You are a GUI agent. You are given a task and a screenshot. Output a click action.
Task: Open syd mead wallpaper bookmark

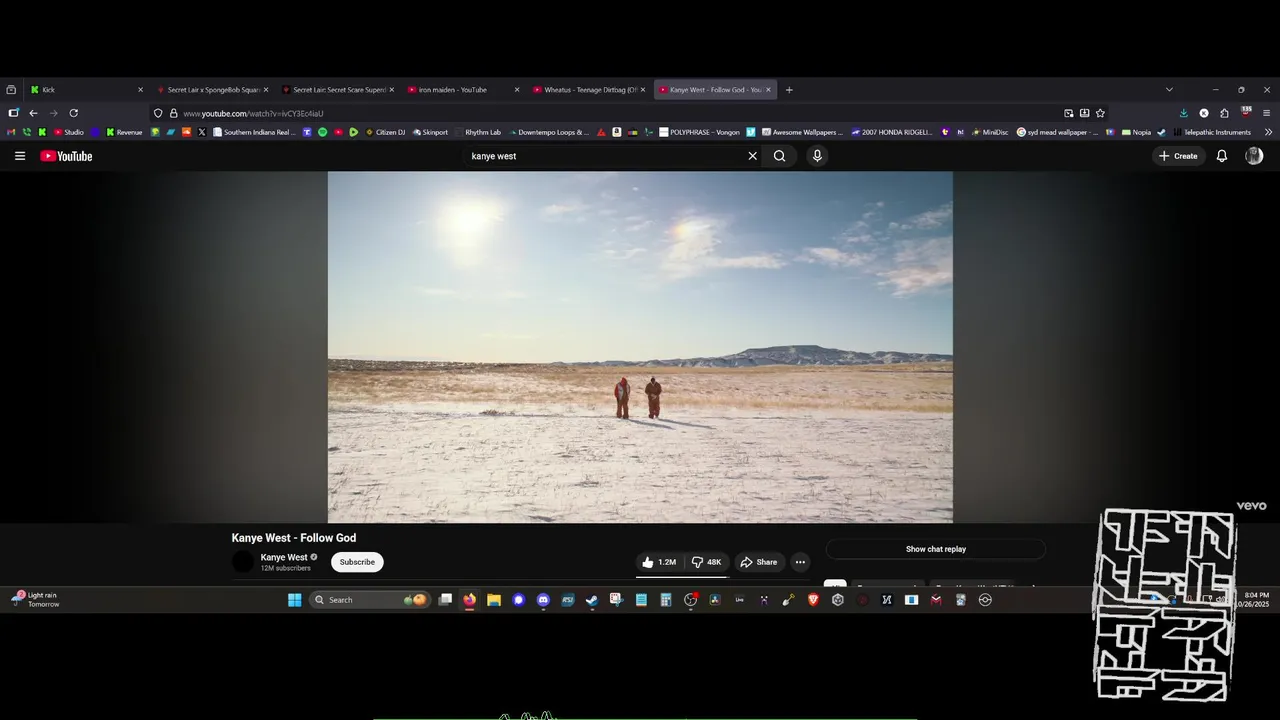point(1058,132)
